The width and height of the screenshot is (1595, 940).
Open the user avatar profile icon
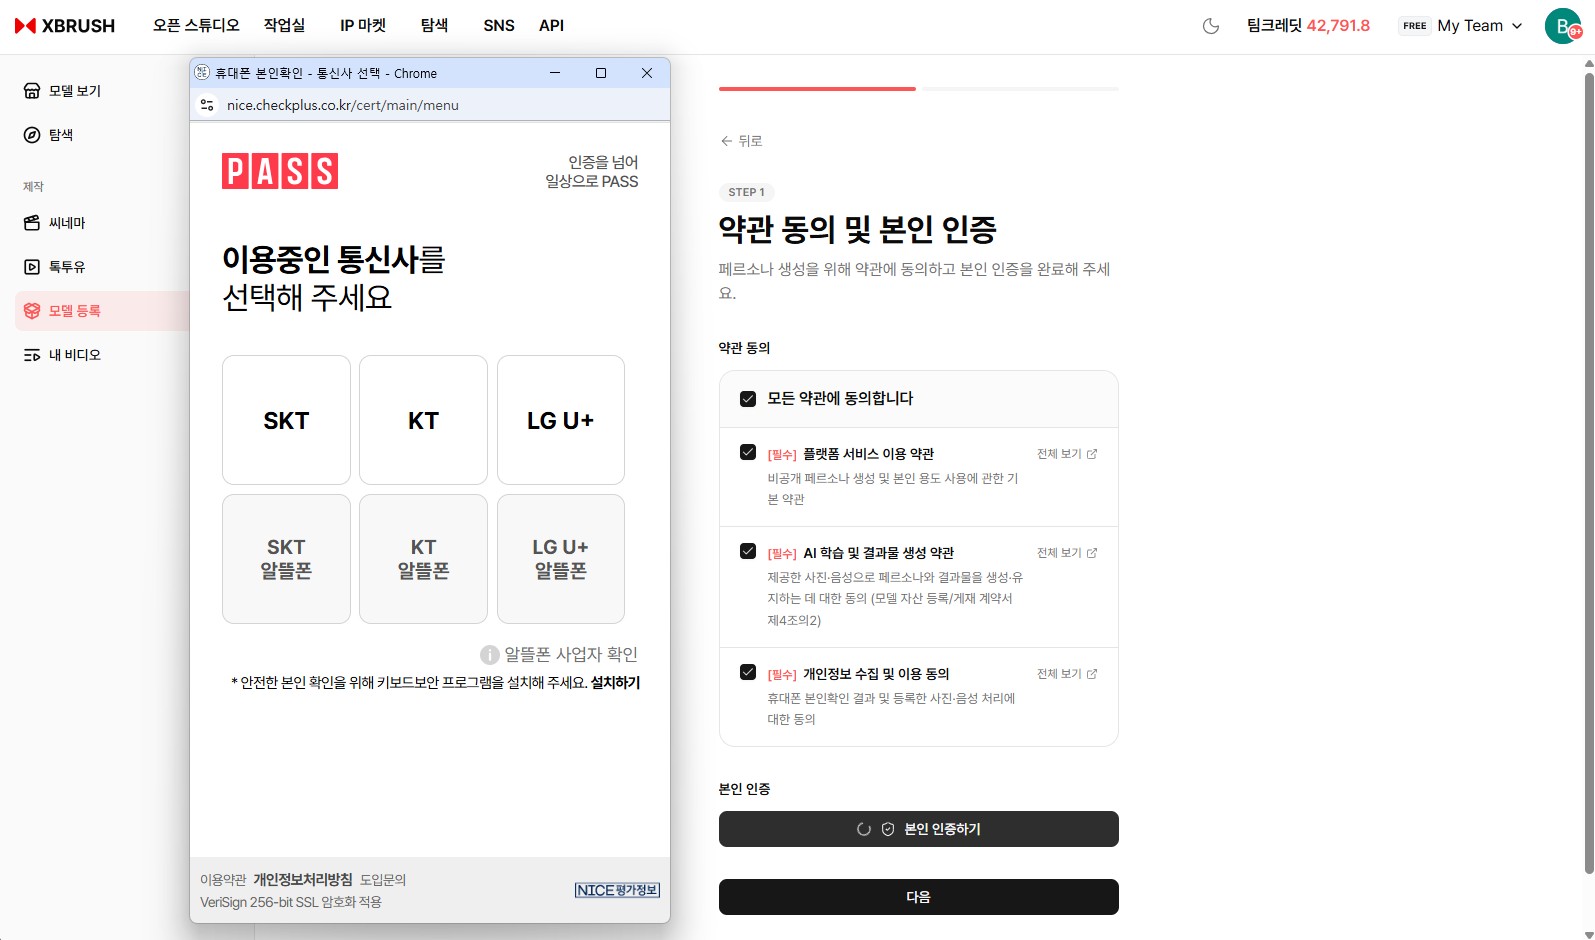(x=1562, y=26)
